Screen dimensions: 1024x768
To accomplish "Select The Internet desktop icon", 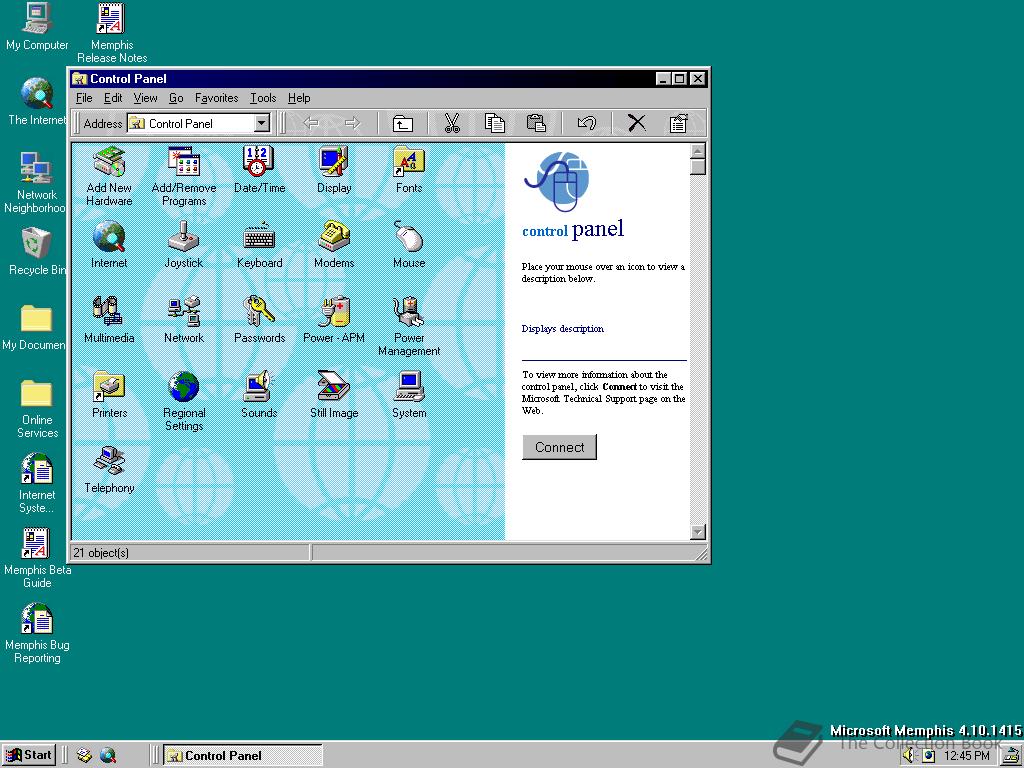I will (37, 101).
